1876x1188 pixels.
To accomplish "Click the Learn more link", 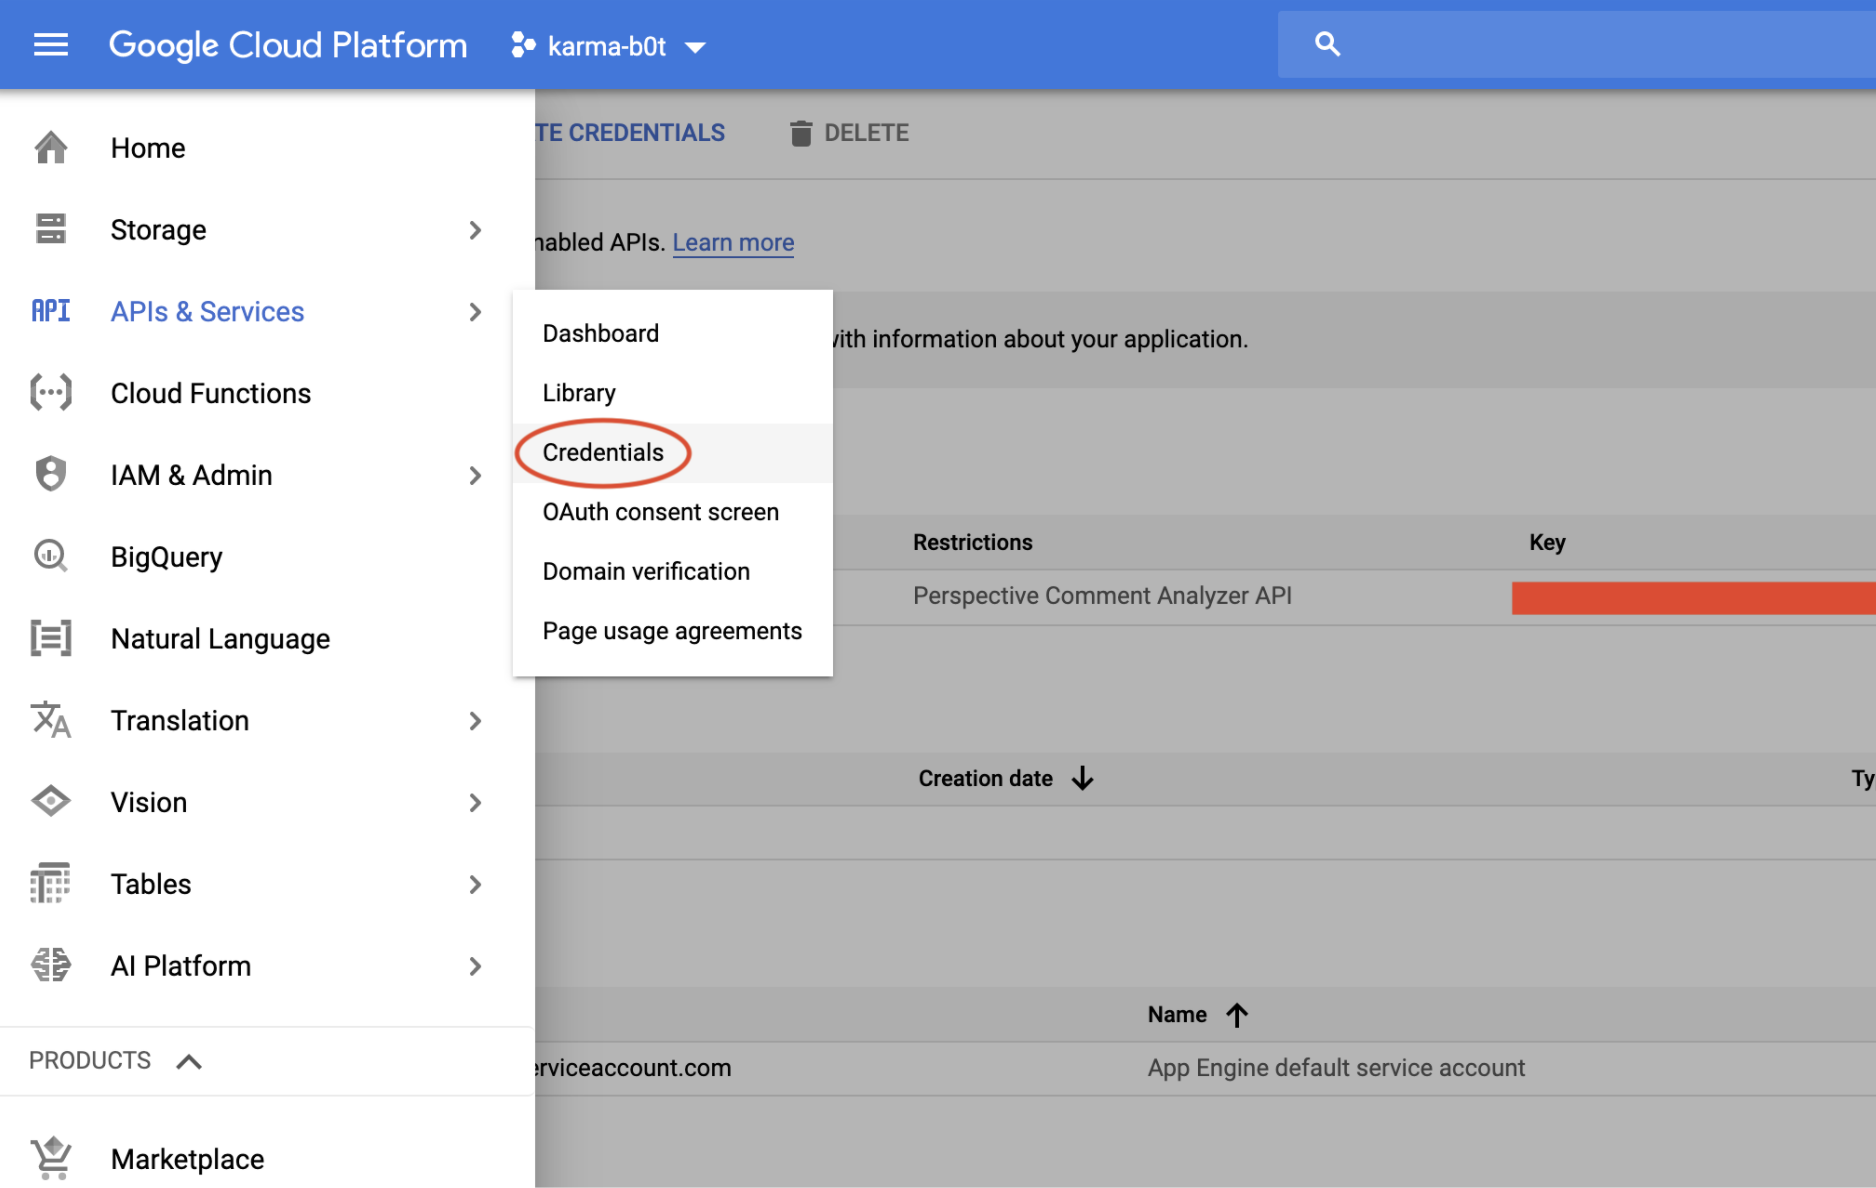I will pos(733,242).
